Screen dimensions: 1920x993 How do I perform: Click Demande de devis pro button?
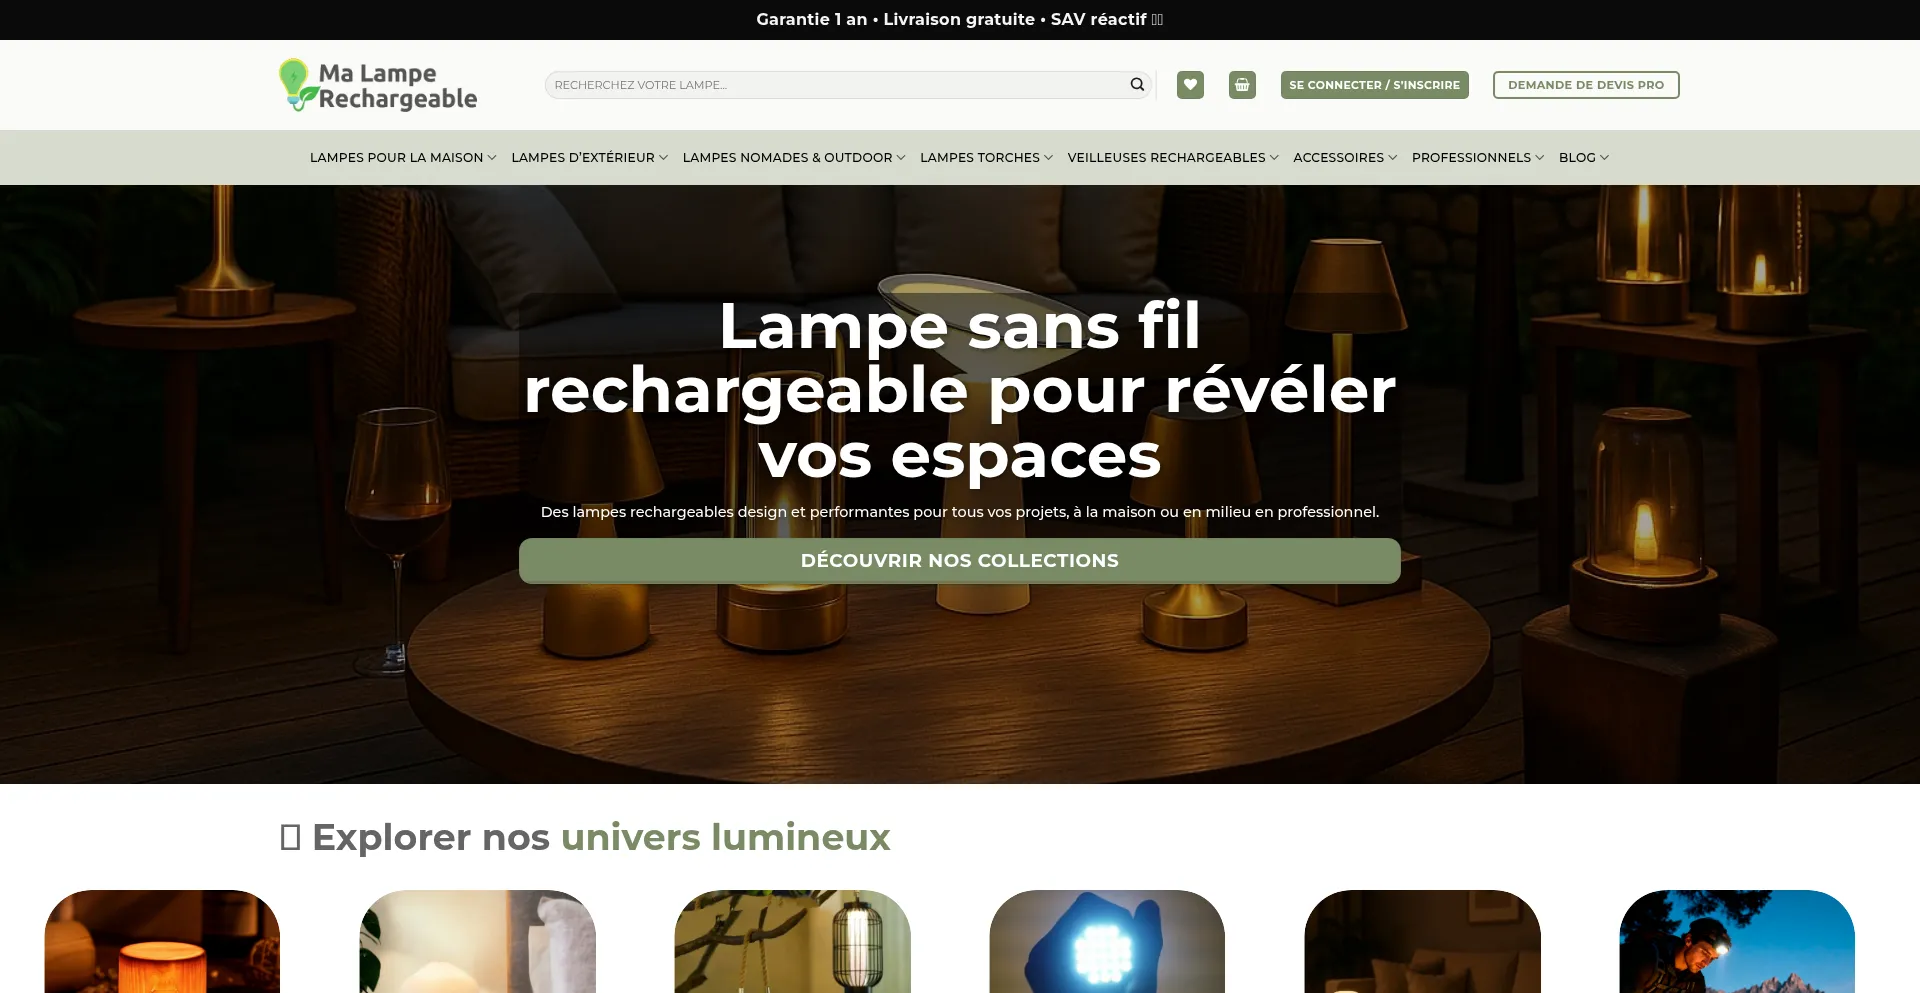pyautogui.click(x=1586, y=85)
